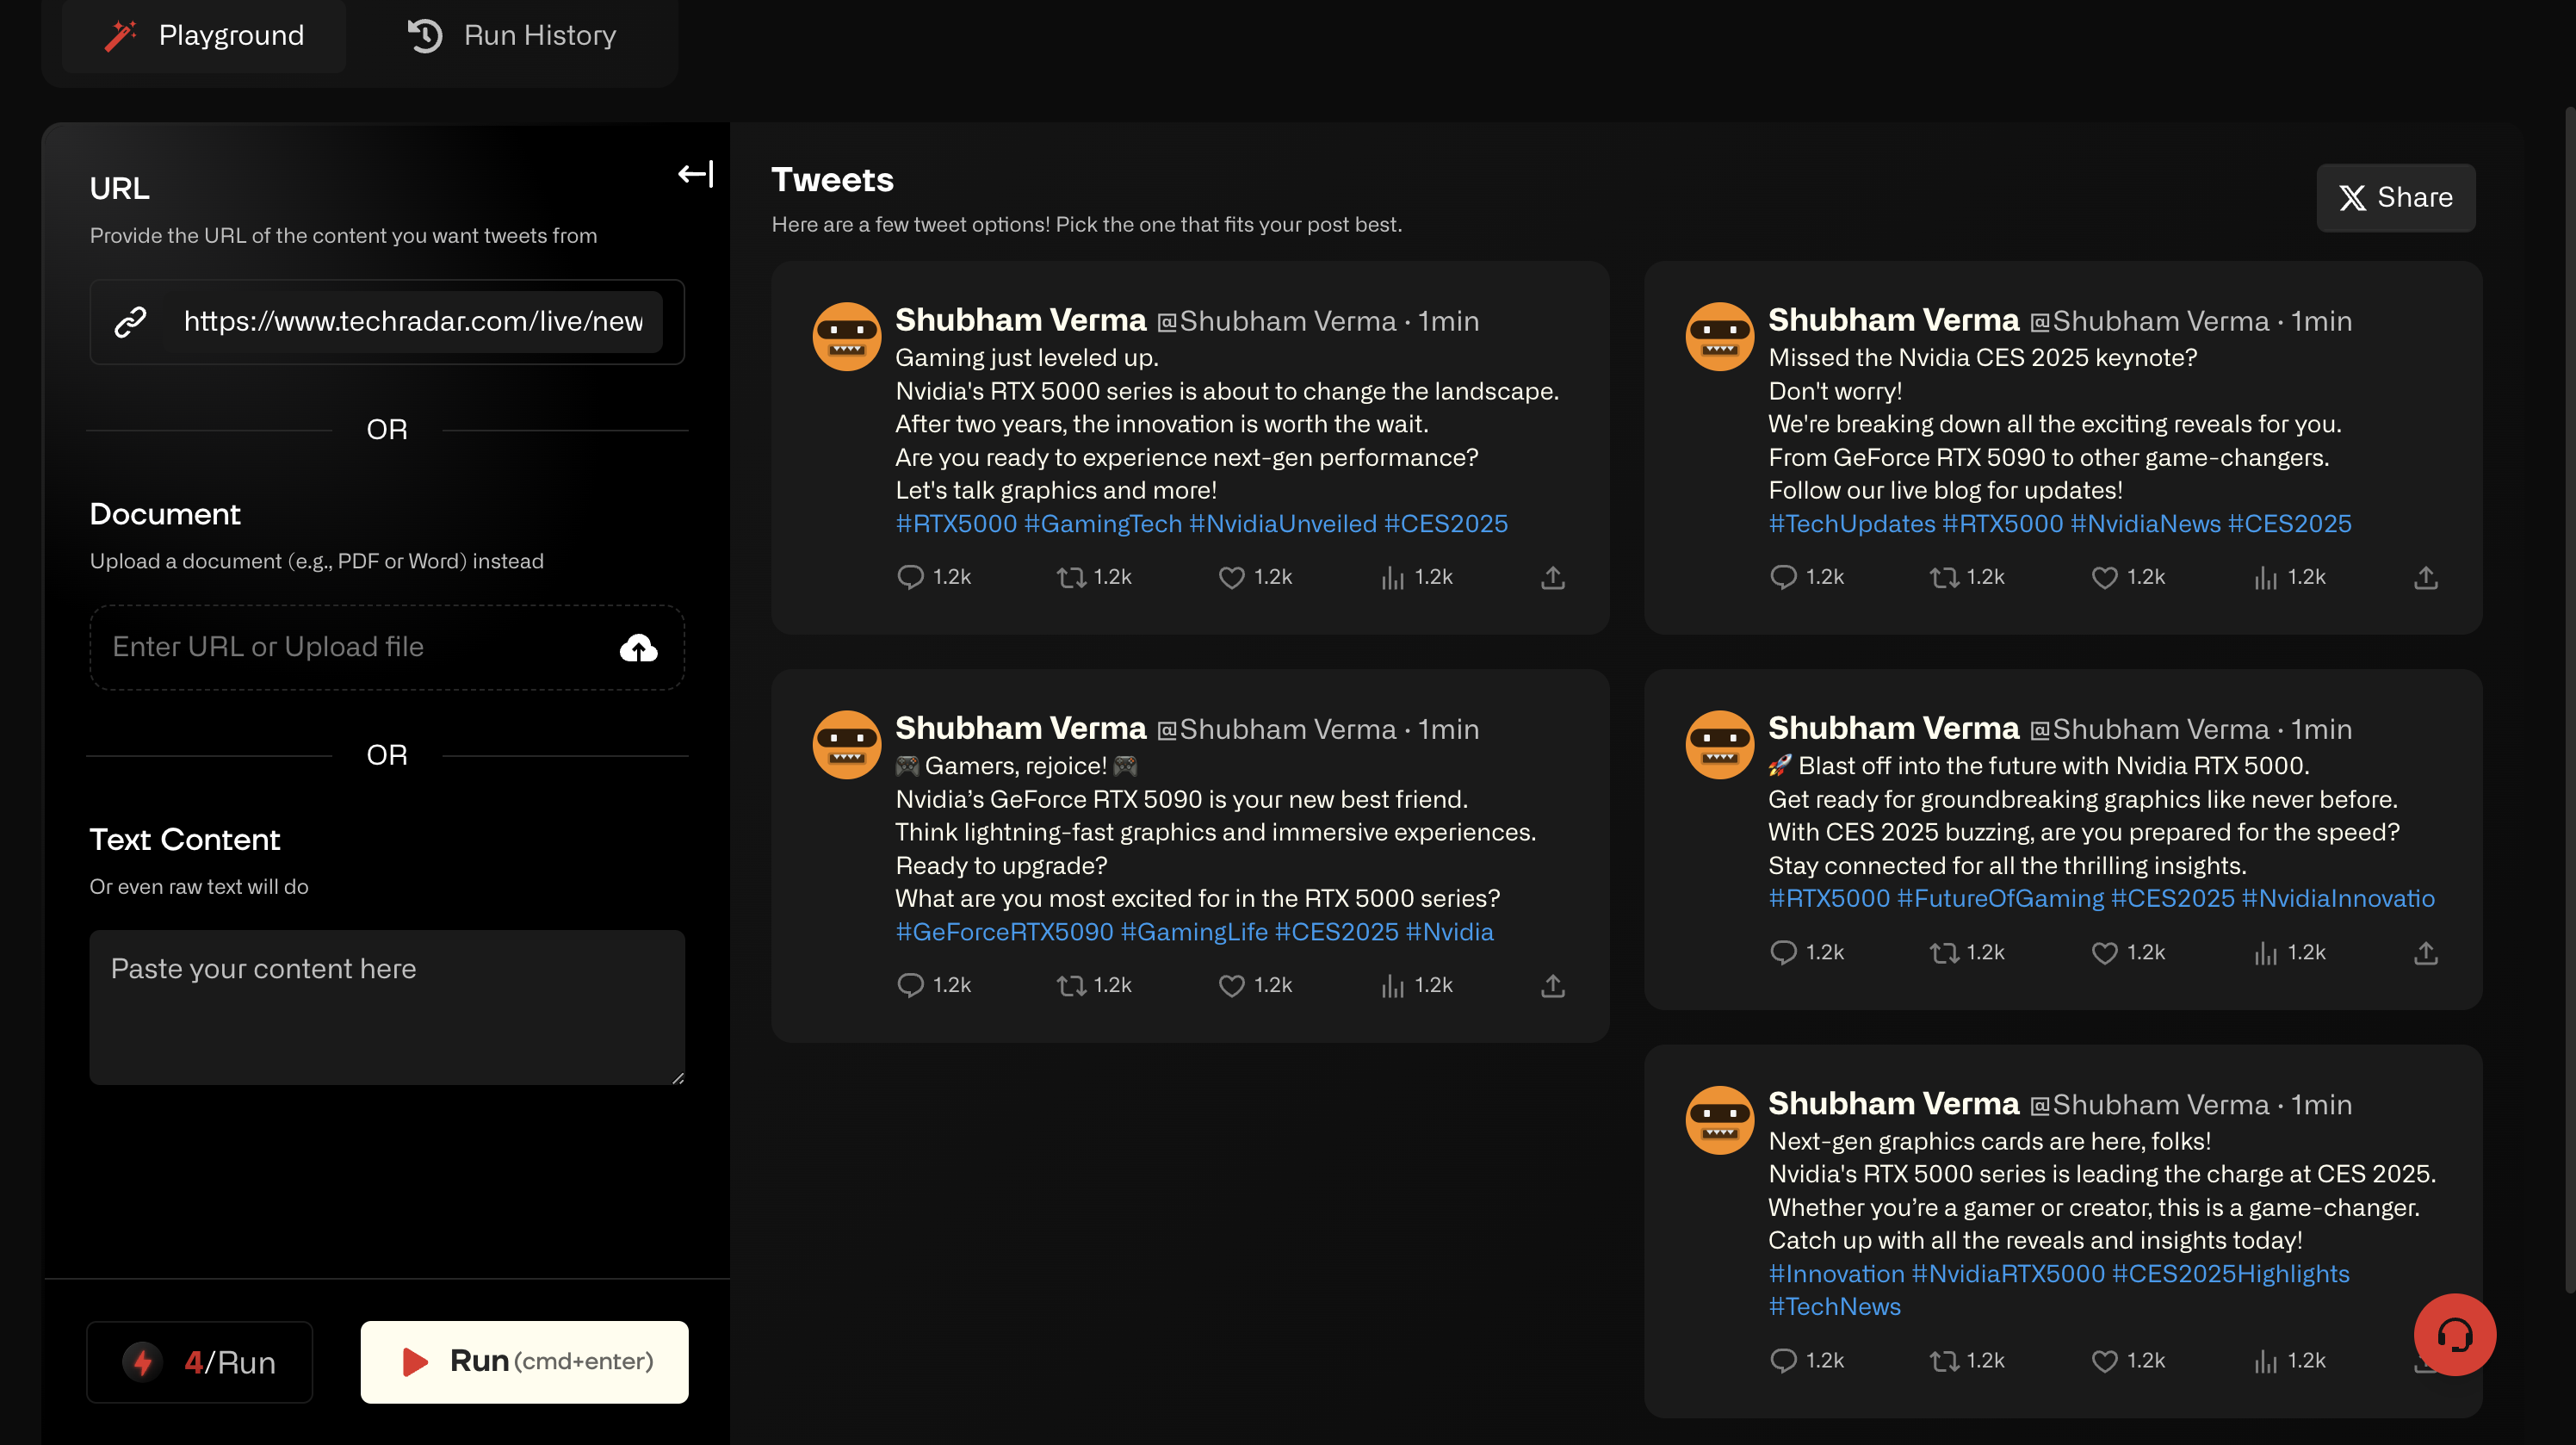Open the #Innovation hashtag link

(x=1836, y=1274)
